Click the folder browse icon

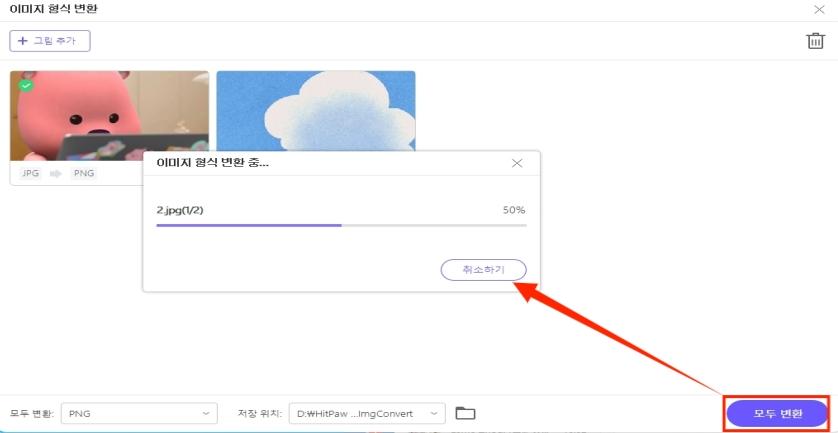click(465, 413)
